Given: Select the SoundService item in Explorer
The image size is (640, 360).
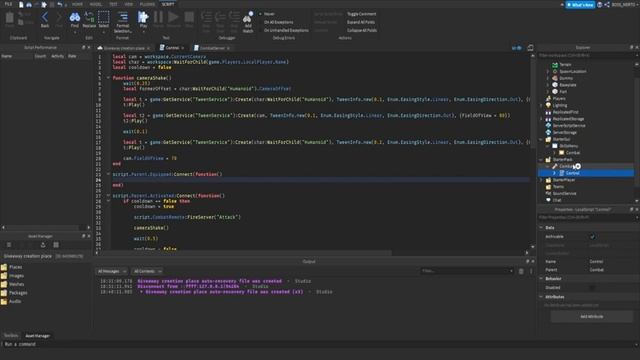Looking at the screenshot, I should [564, 193].
